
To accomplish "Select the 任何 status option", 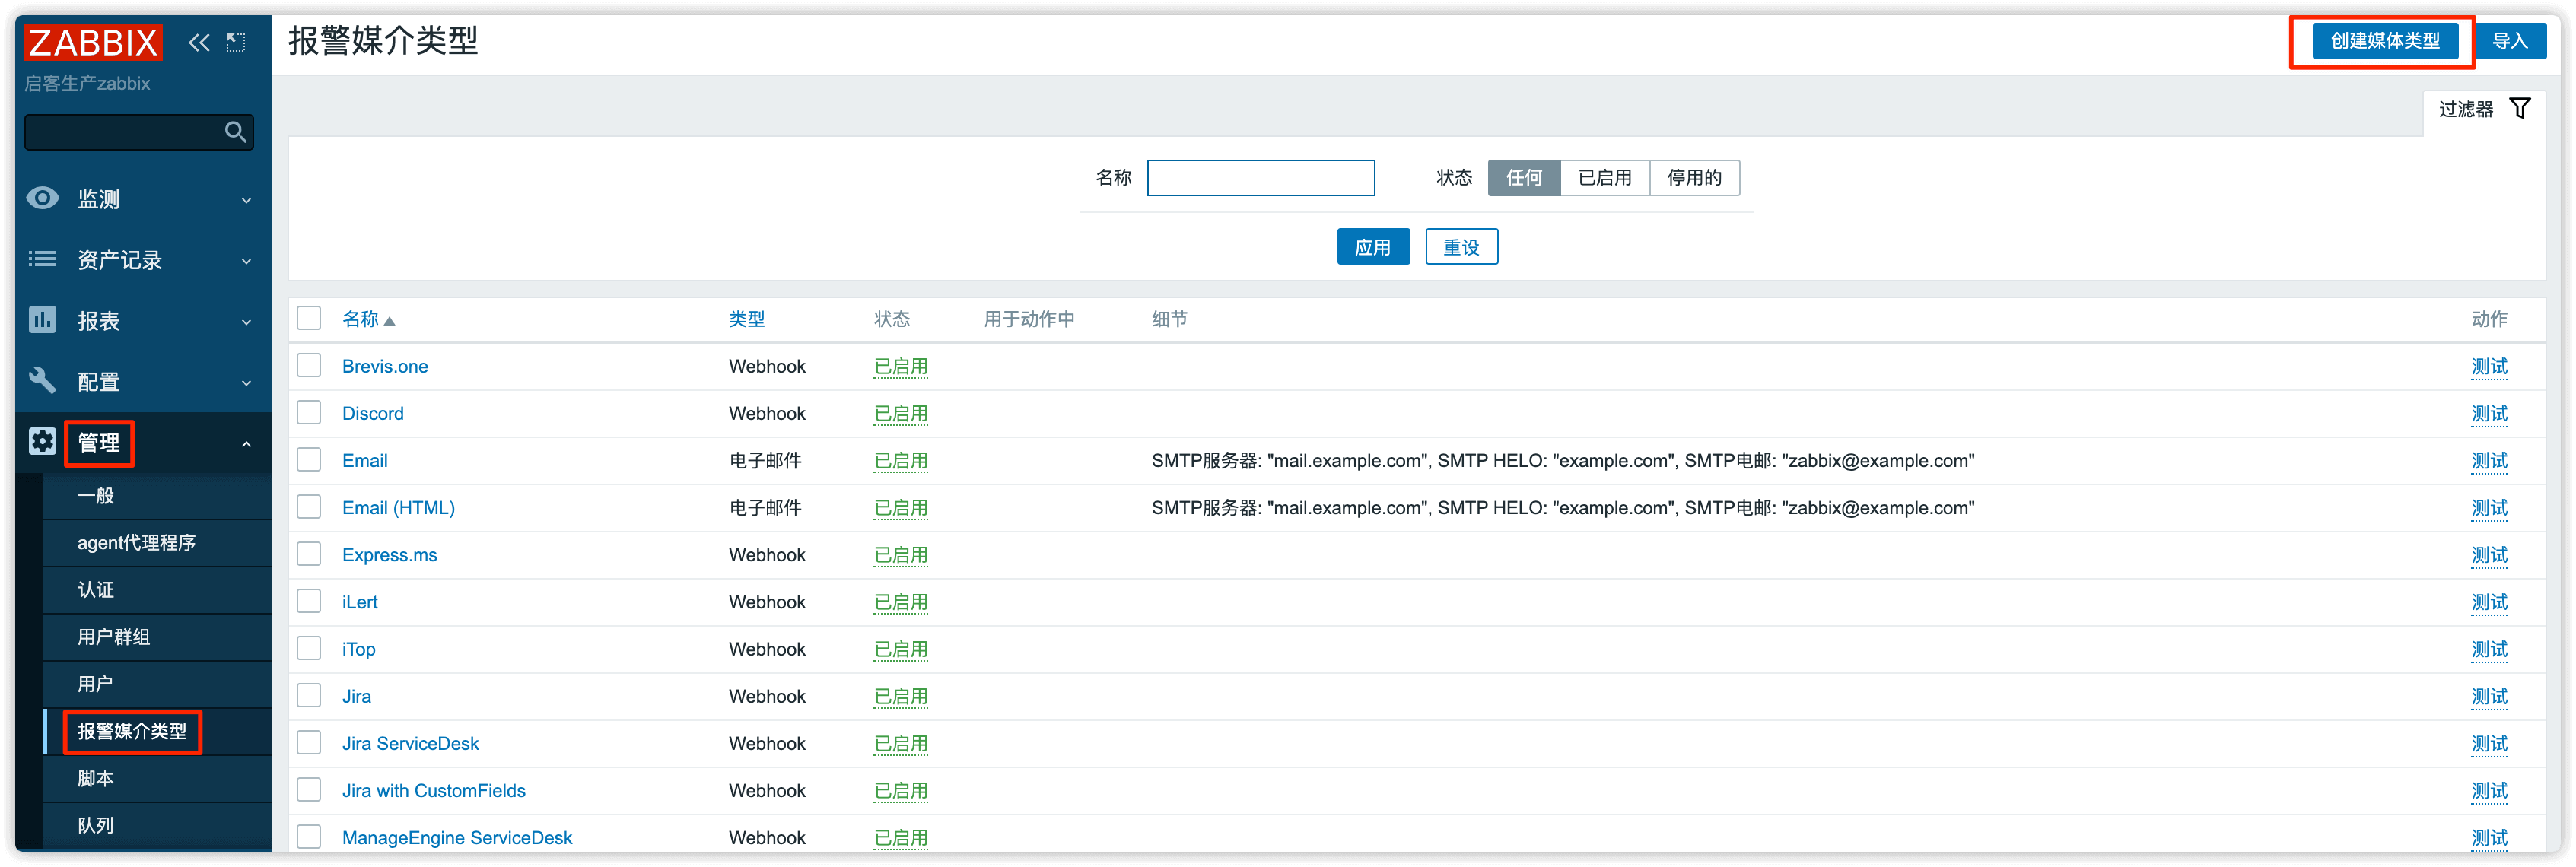I will coord(1524,177).
